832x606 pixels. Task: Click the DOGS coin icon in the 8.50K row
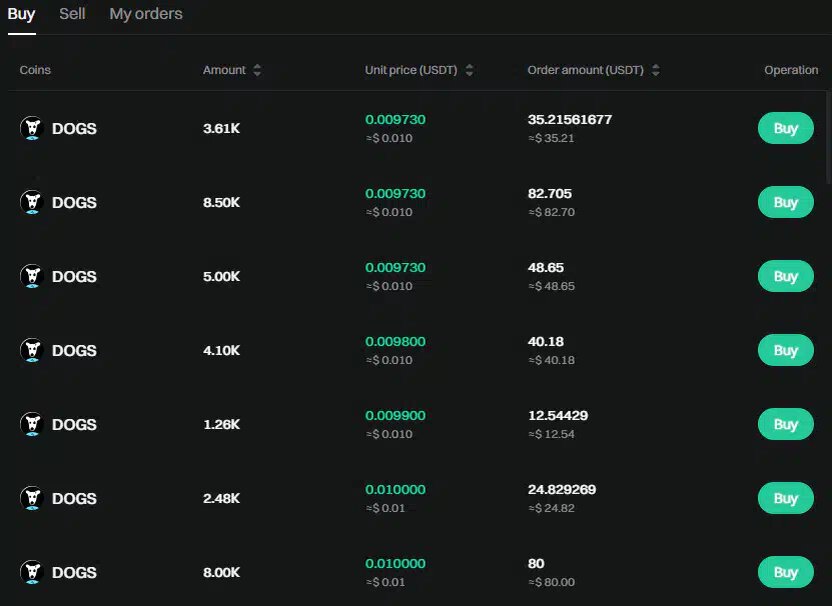[32, 202]
